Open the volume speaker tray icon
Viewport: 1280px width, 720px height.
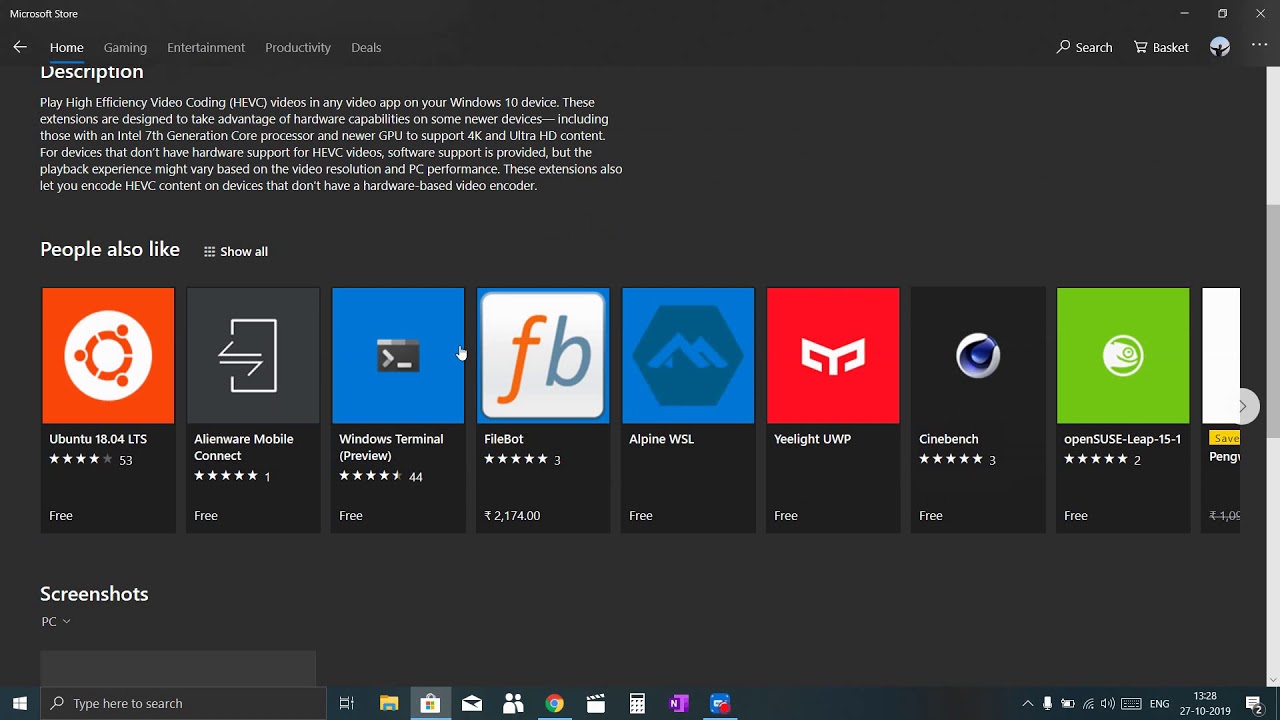point(1108,703)
